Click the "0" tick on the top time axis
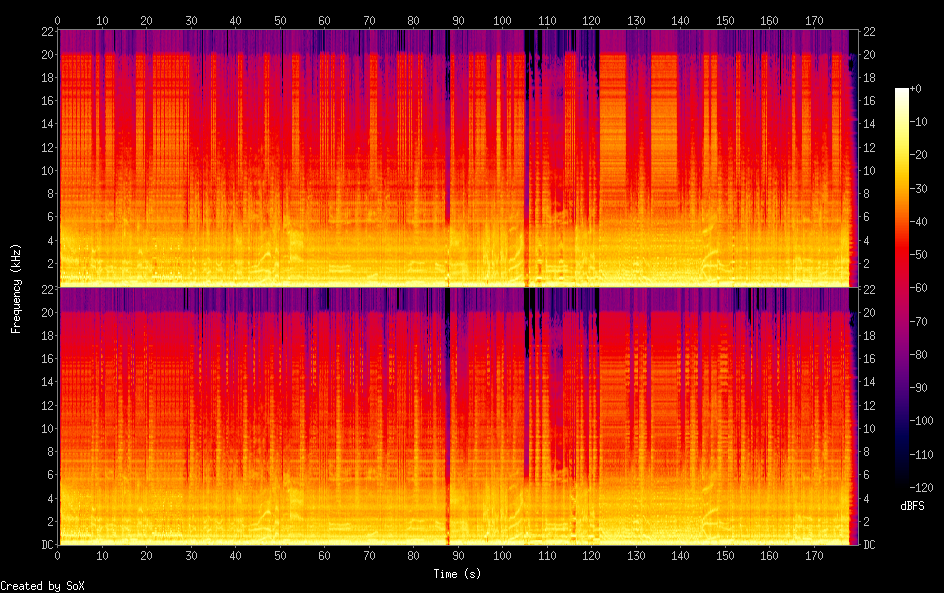This screenshot has height=593, width=944. [x=58, y=20]
